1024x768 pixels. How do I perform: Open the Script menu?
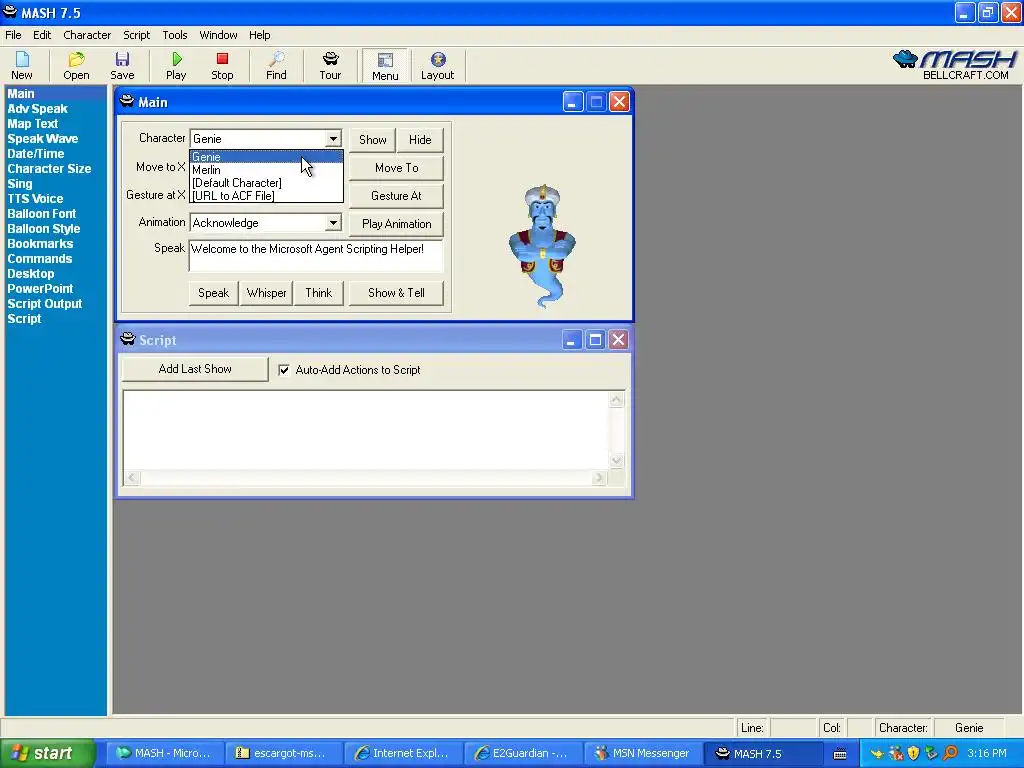click(136, 35)
